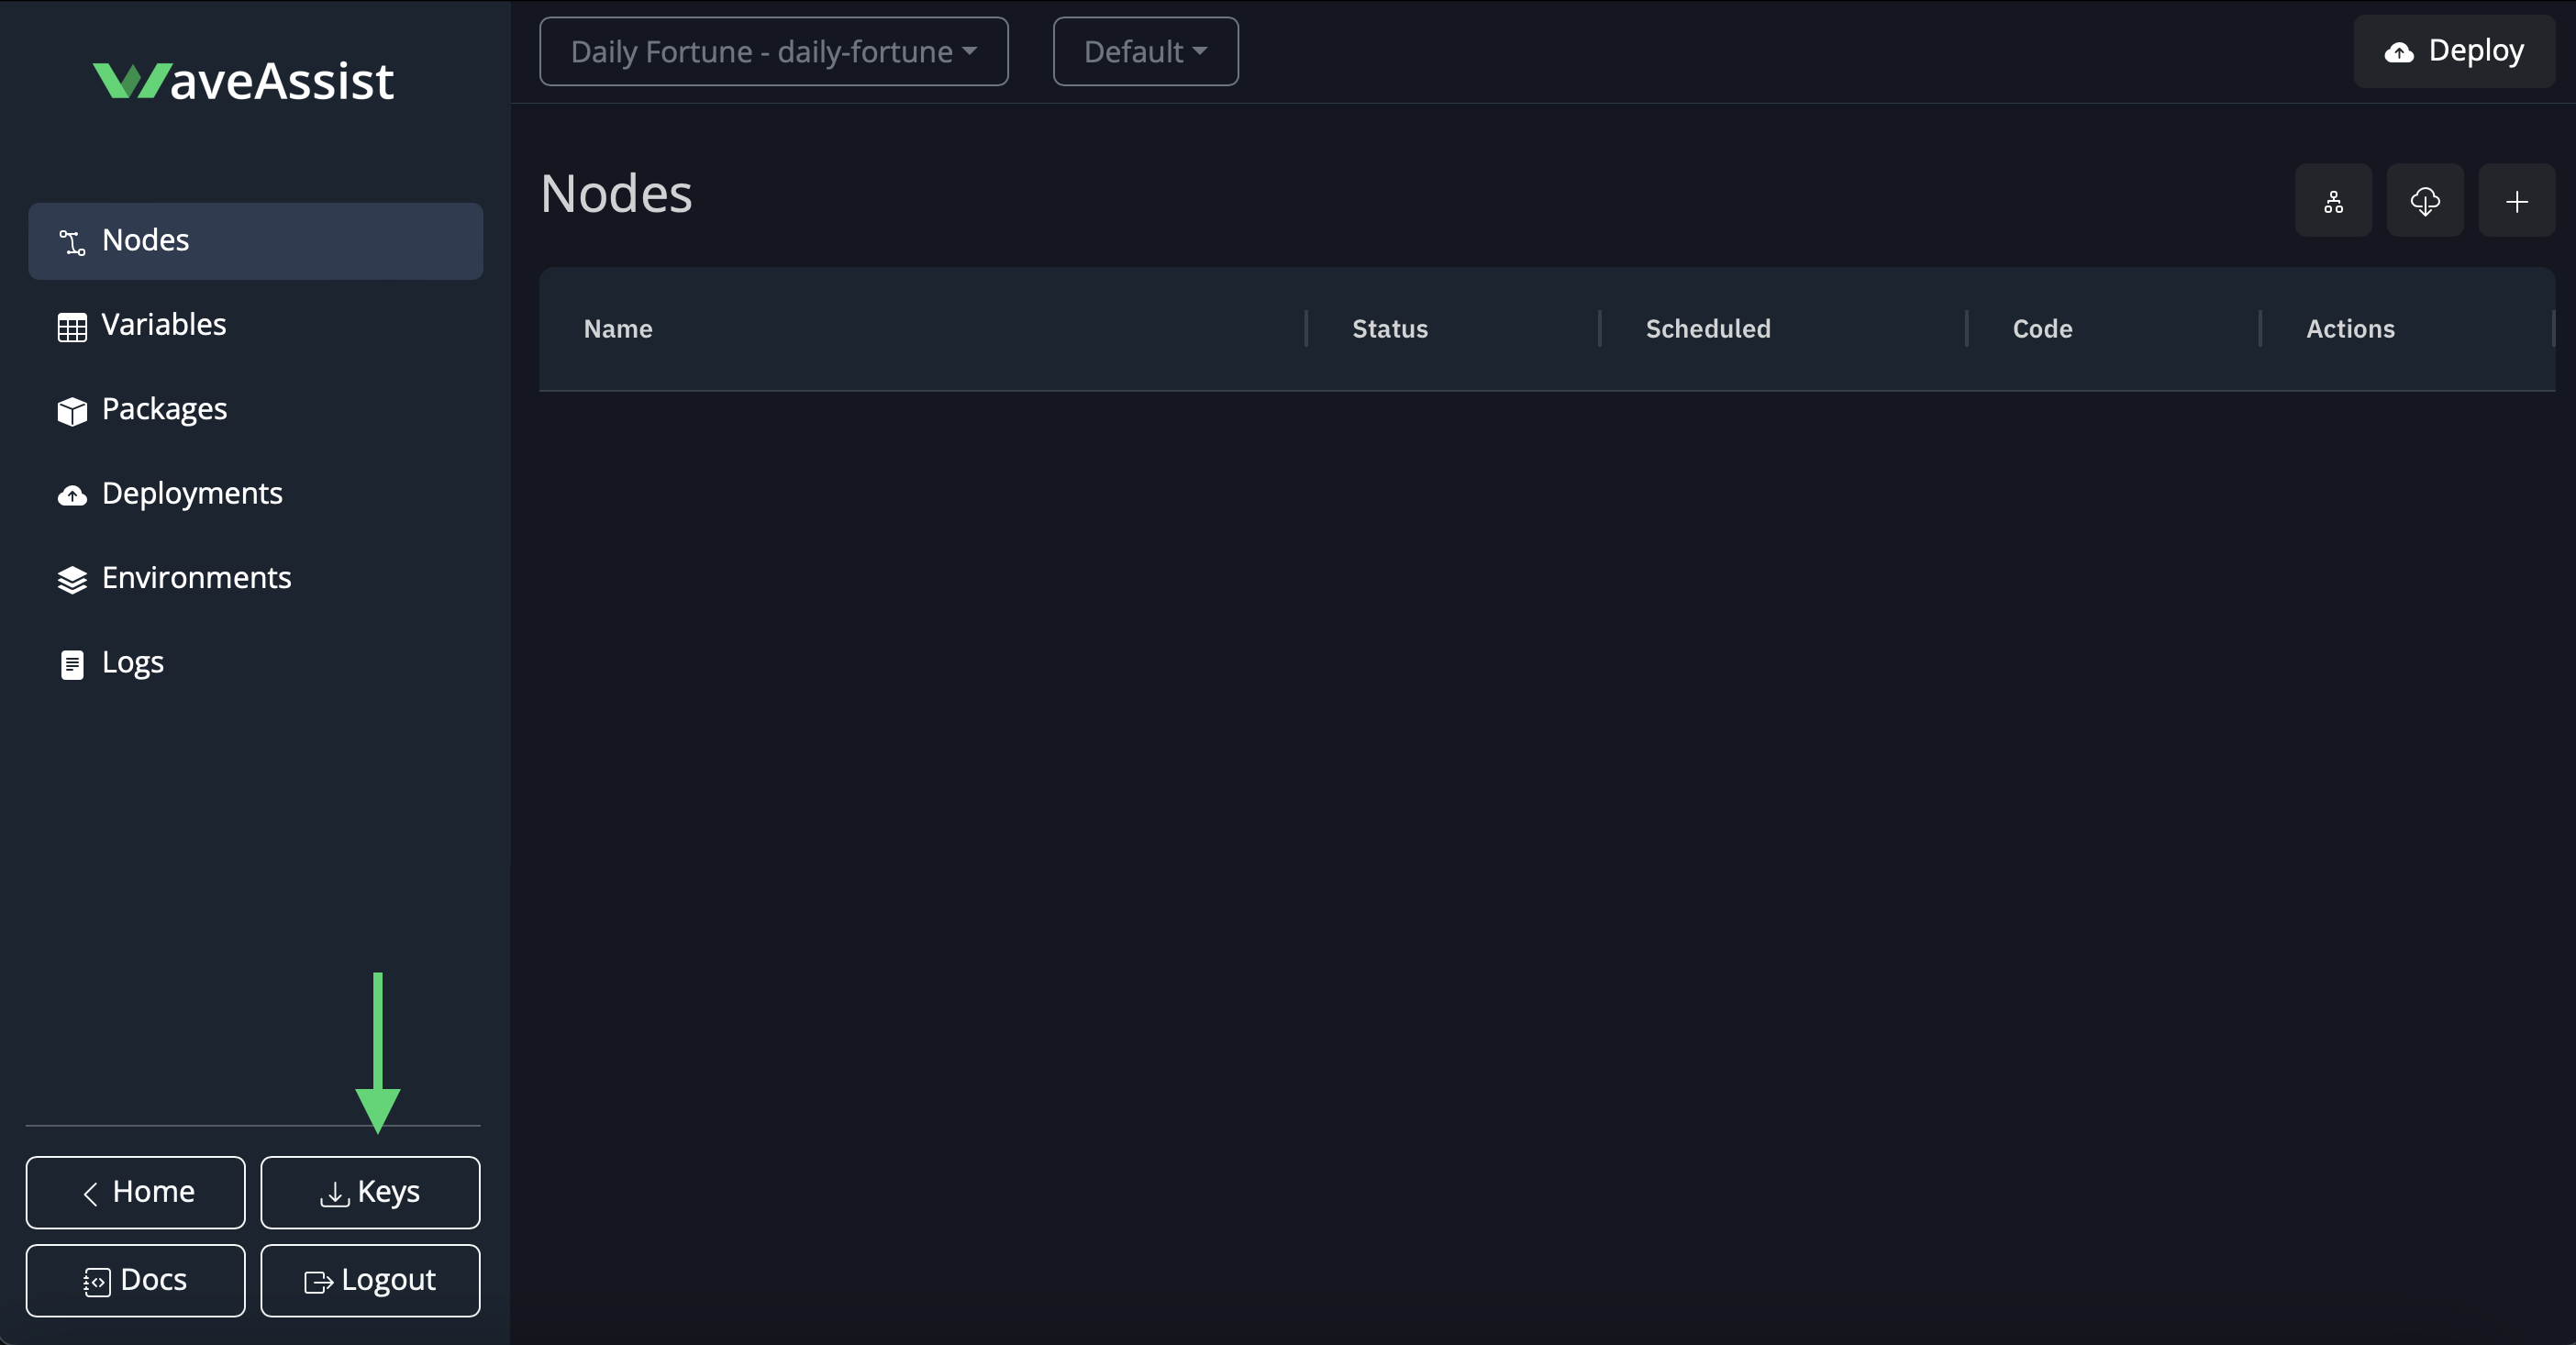
Task: Open the Environments section
Action: pyautogui.click(x=196, y=577)
